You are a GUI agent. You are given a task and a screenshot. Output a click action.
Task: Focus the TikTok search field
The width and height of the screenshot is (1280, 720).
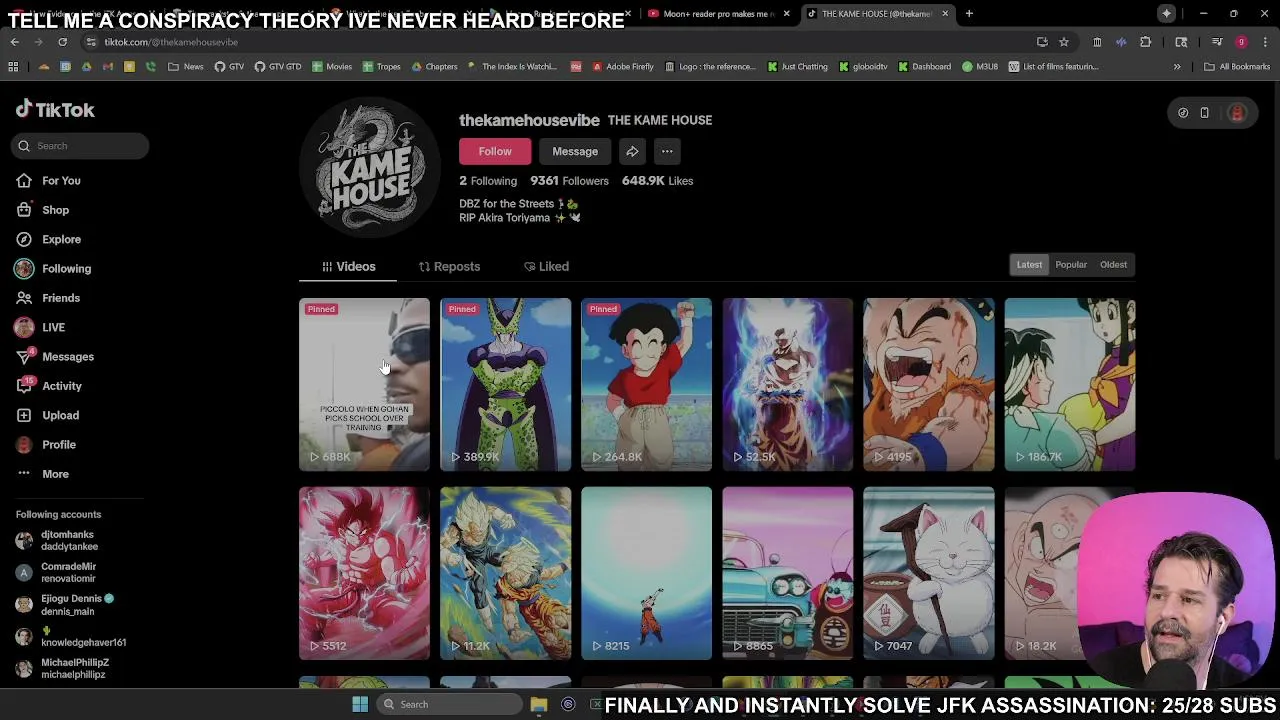click(x=82, y=146)
